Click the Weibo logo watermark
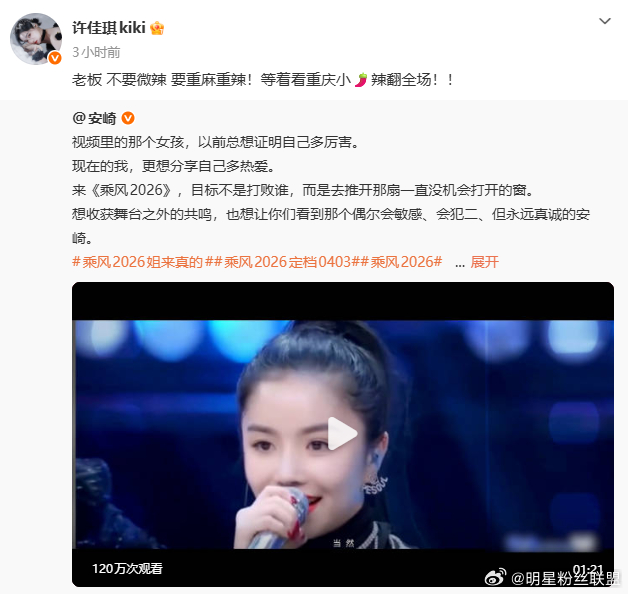Image resolution: width=628 pixels, height=594 pixels. click(x=495, y=577)
